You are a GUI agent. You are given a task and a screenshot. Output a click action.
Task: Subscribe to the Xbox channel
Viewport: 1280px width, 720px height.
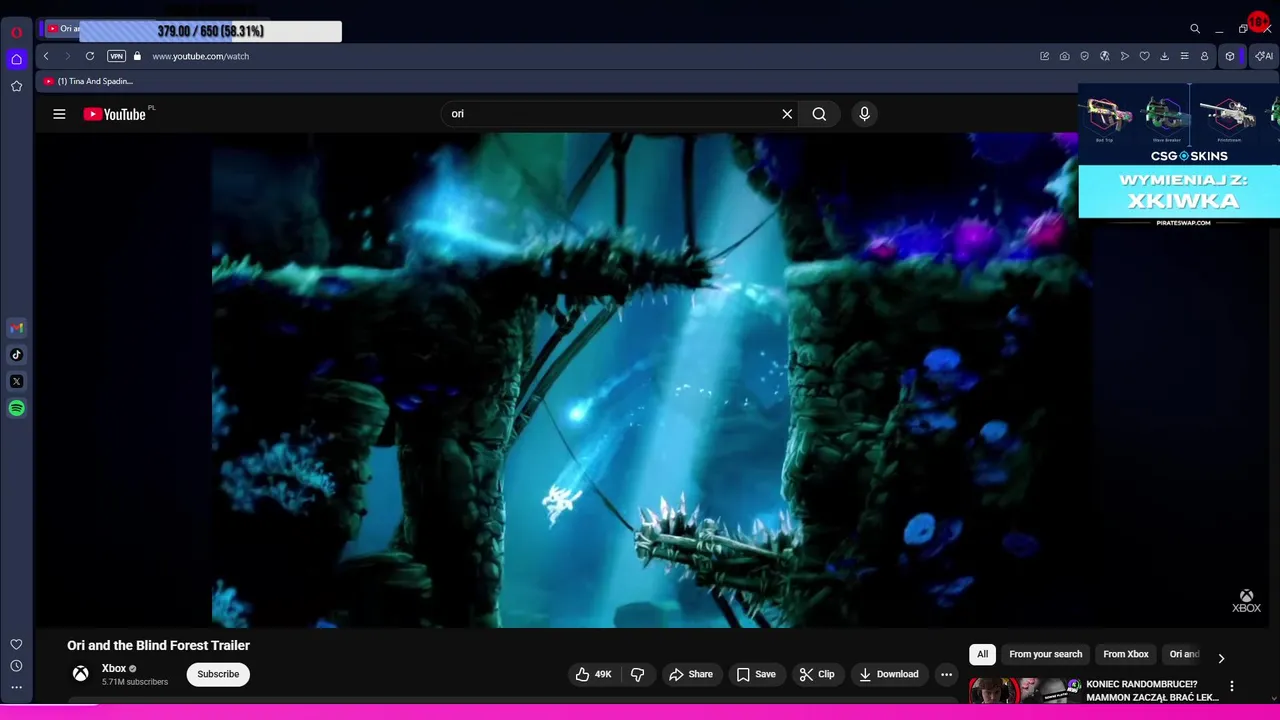tap(218, 674)
